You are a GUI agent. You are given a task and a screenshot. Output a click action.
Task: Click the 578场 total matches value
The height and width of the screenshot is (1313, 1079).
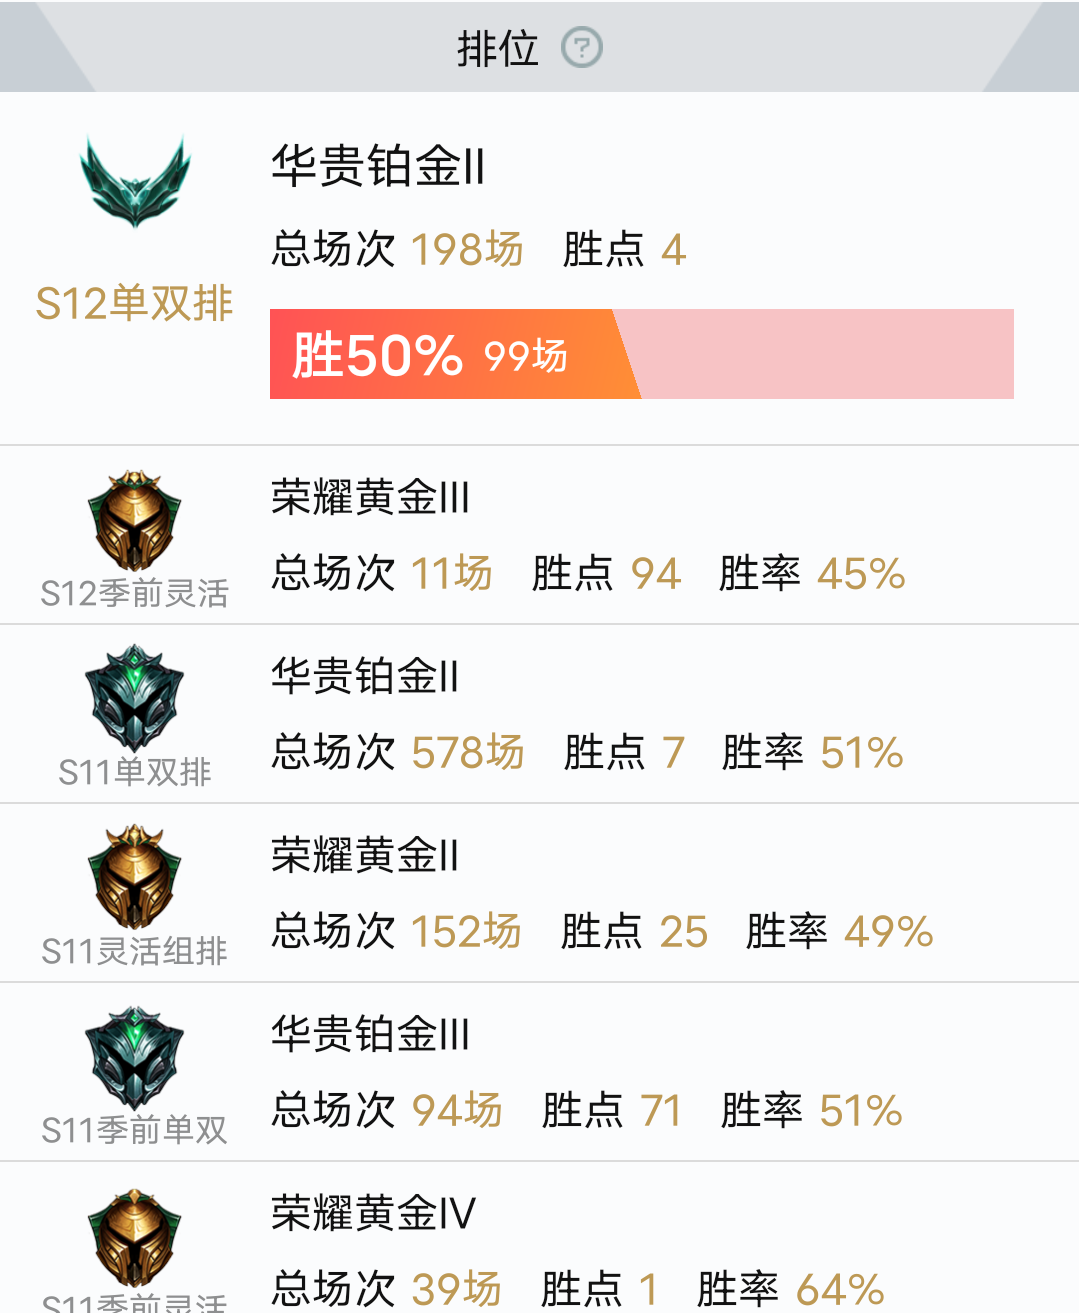point(468,752)
